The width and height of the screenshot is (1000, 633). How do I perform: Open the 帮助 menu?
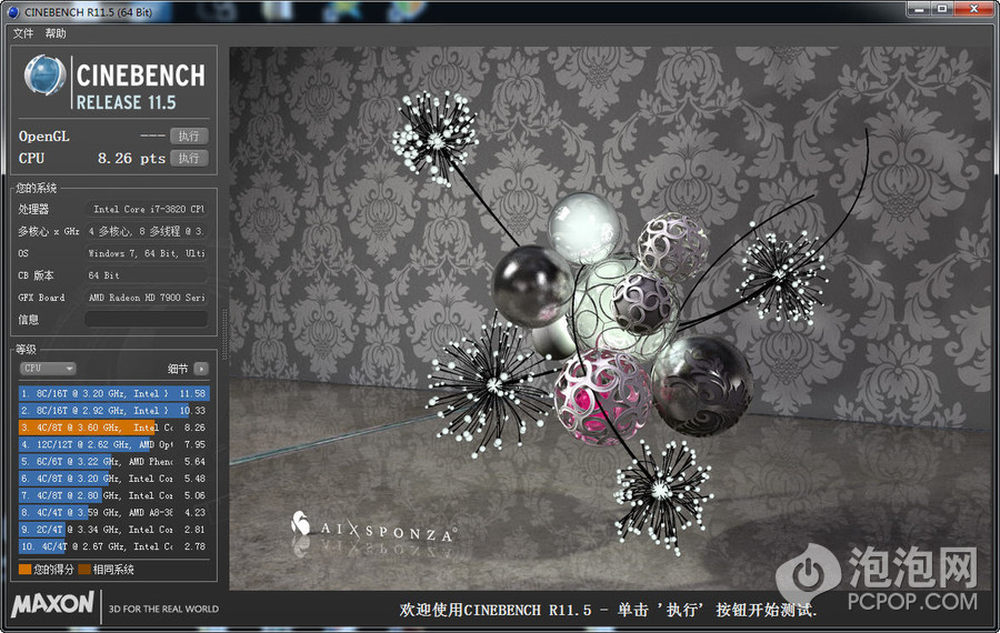(55, 33)
